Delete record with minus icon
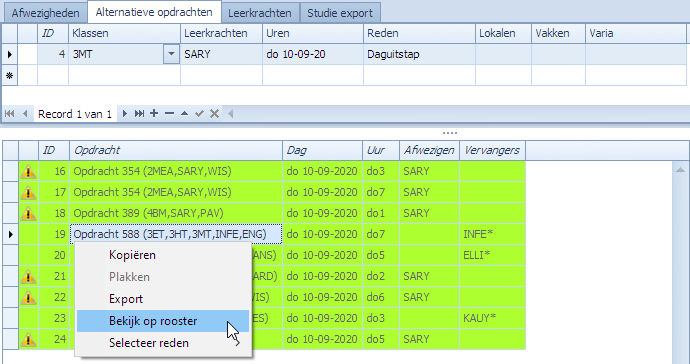690x364 pixels. tap(169, 114)
